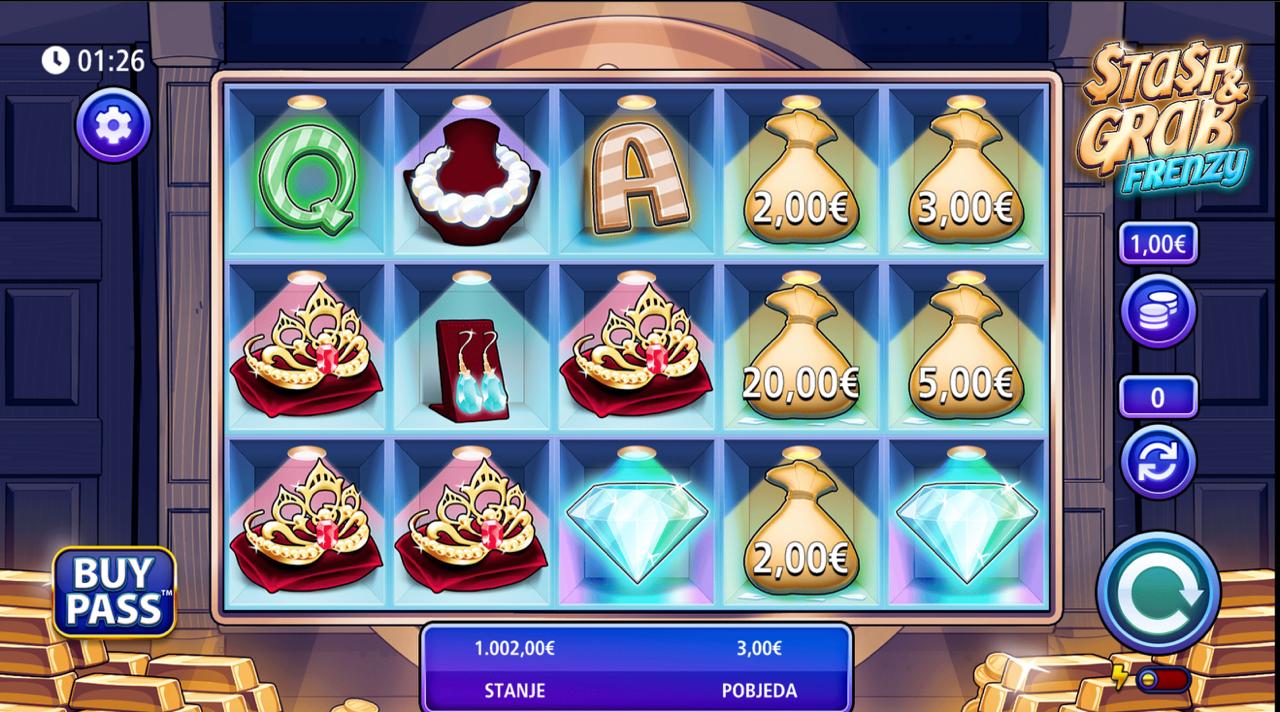Click the POBJEDA win amount display
Image resolution: width=1280 pixels, height=712 pixels.
click(759, 668)
